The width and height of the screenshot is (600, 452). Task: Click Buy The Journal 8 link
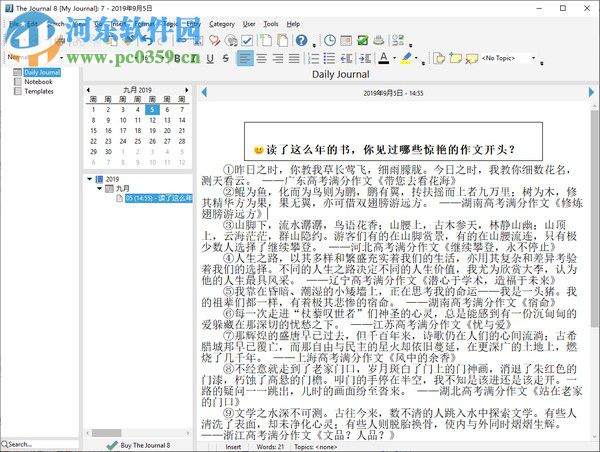coord(145,445)
